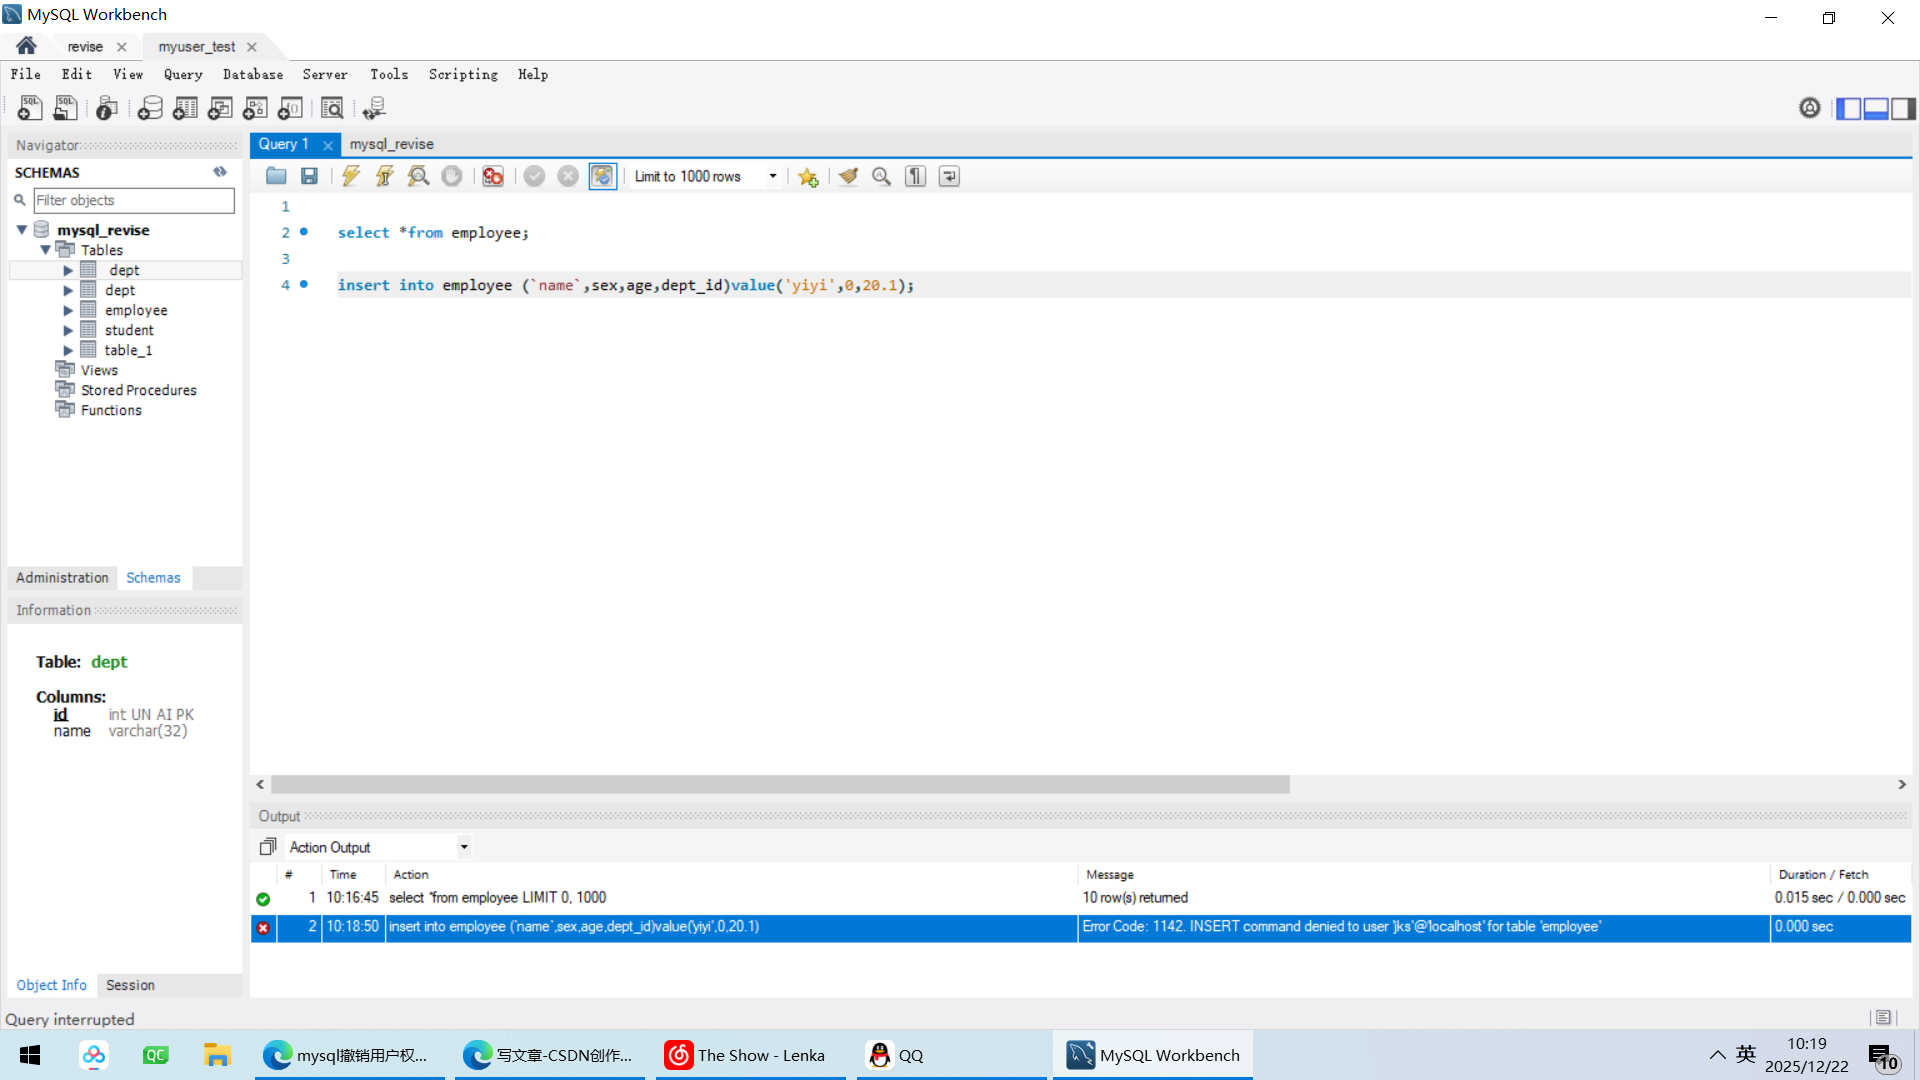Click the Commit transaction checkmark icon

pos(534,176)
